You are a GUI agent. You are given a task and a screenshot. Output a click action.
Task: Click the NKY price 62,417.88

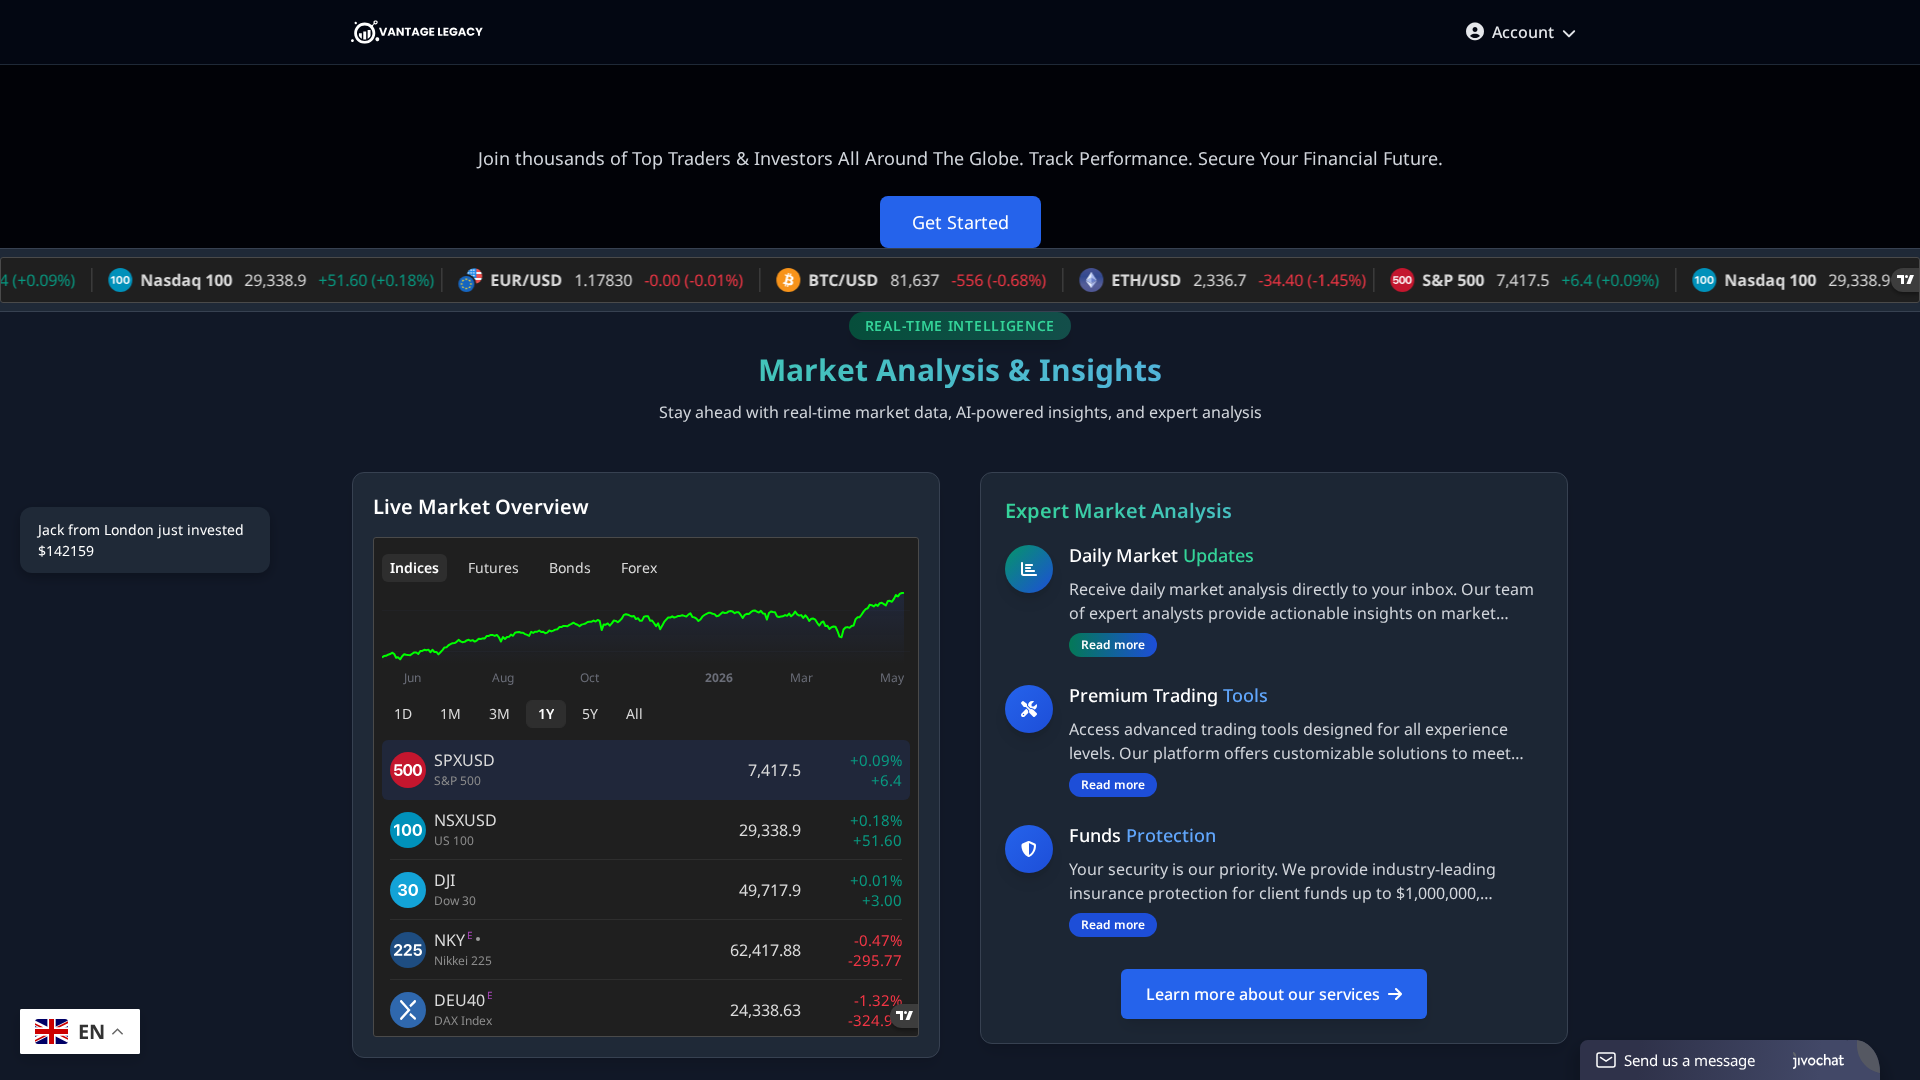(765, 950)
